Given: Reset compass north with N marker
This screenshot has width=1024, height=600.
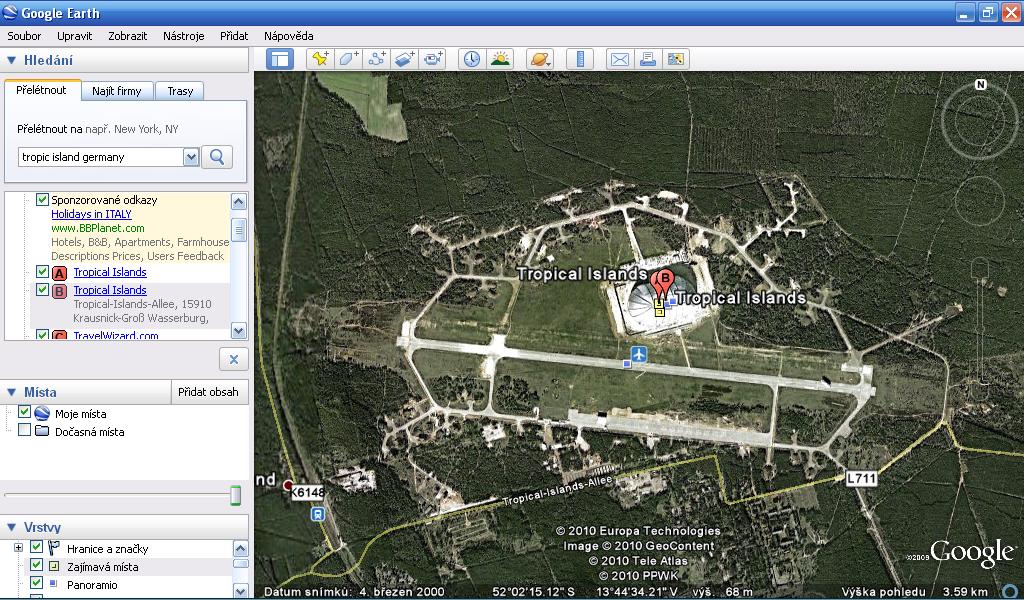Looking at the screenshot, I should point(980,85).
